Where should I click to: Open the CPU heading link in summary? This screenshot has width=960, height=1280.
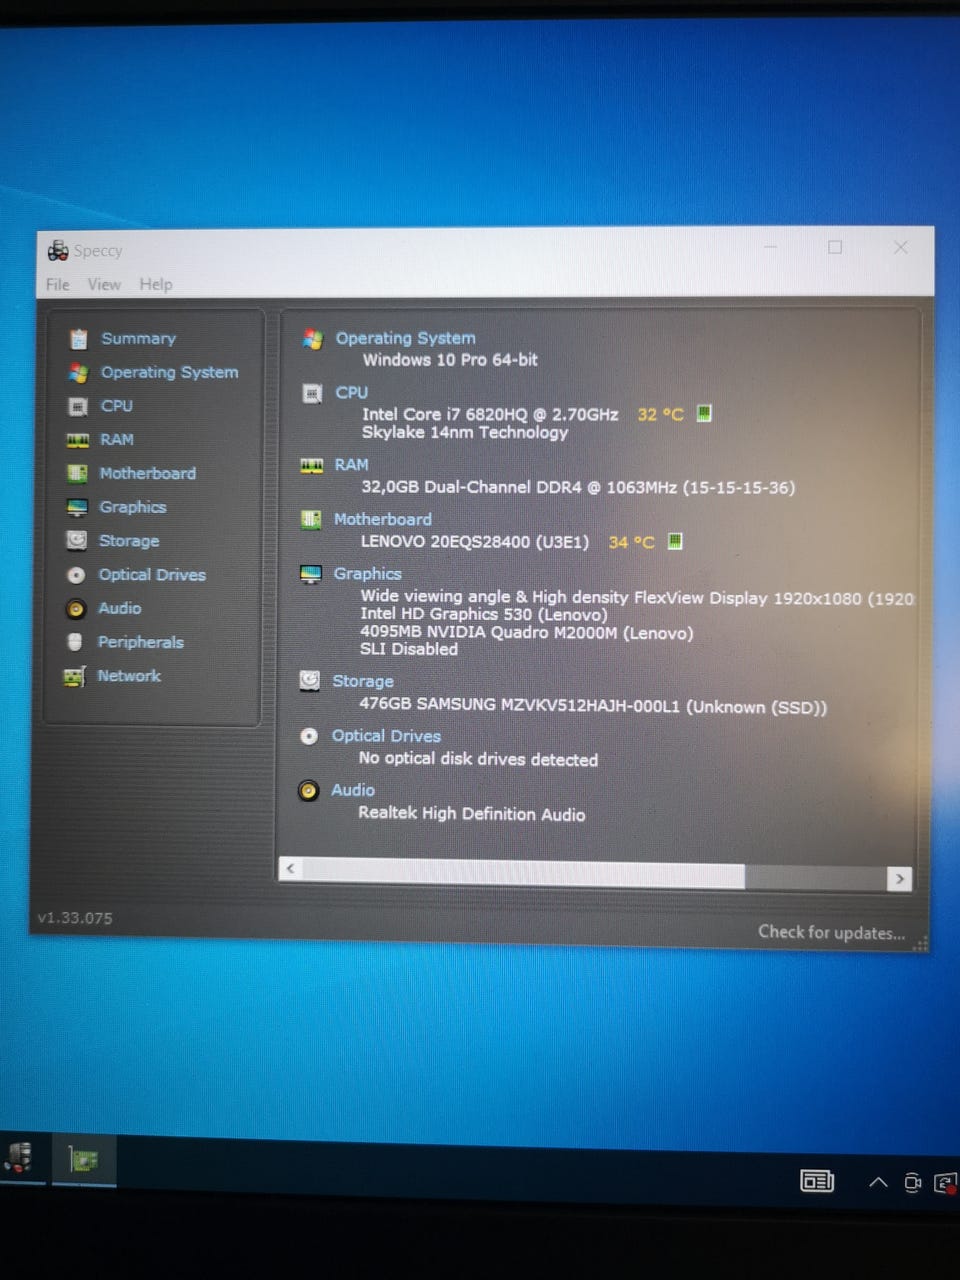pyautogui.click(x=351, y=392)
